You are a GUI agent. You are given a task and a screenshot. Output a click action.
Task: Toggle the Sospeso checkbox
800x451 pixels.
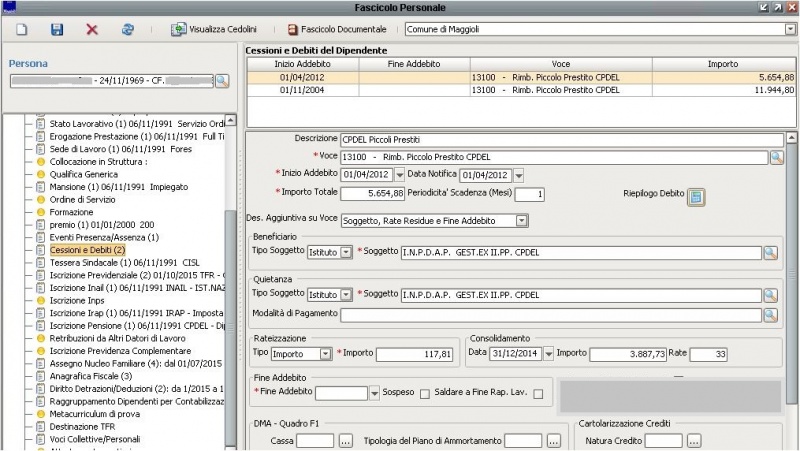(425, 393)
